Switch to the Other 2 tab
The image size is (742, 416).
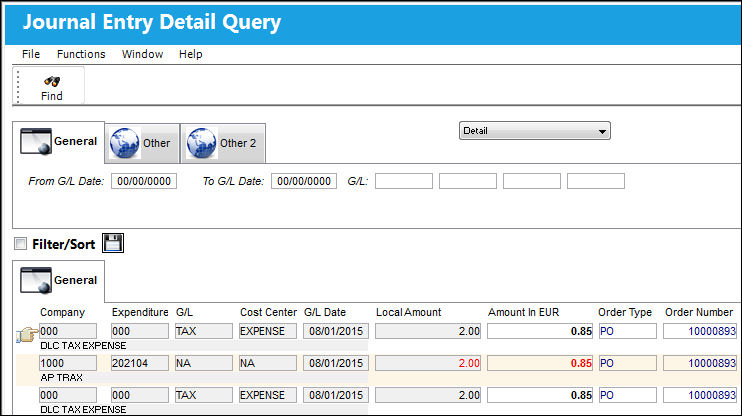[x=223, y=143]
